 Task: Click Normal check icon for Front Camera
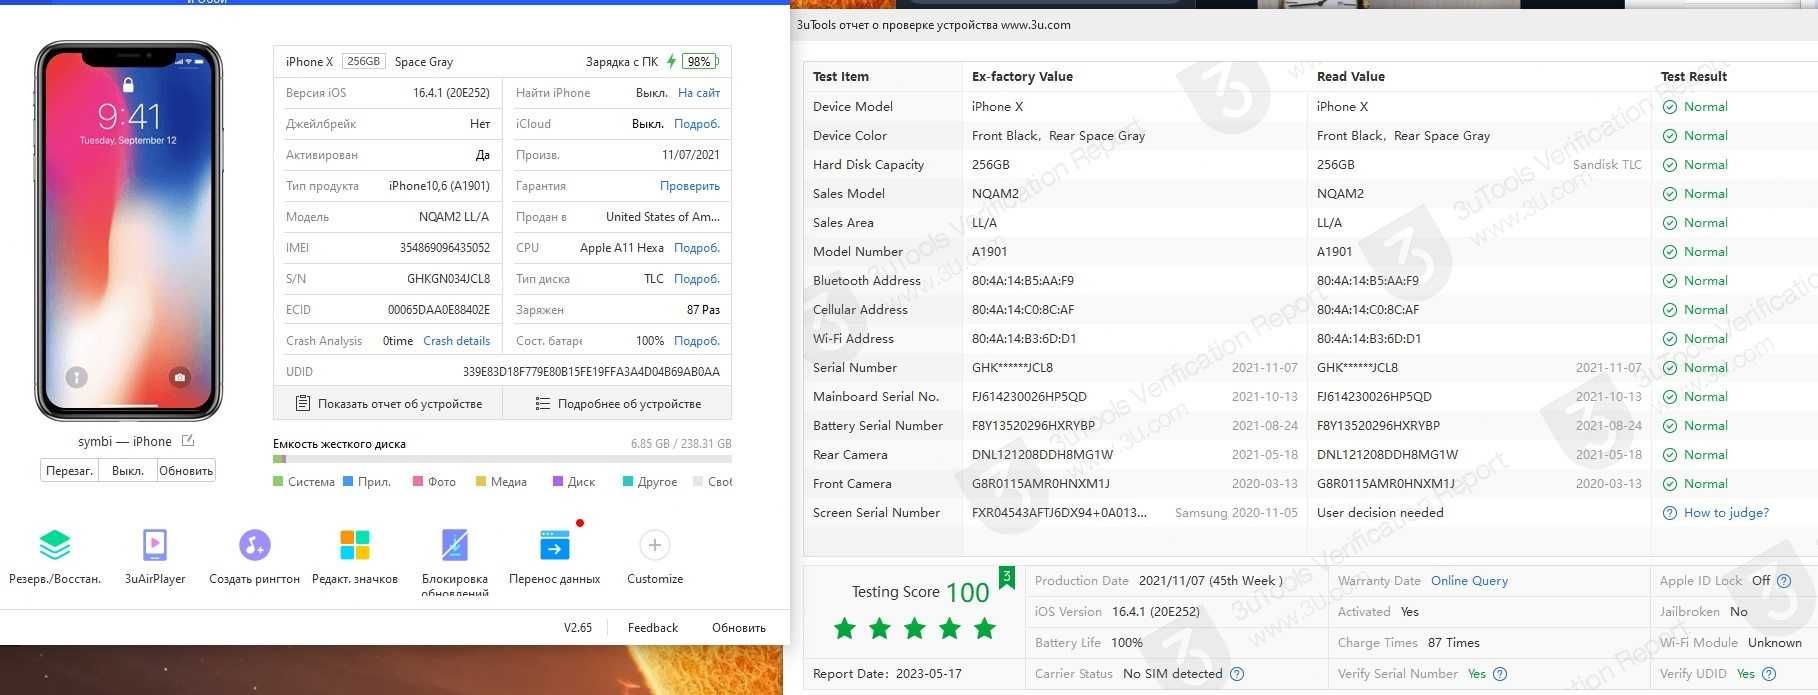[x=1669, y=484]
